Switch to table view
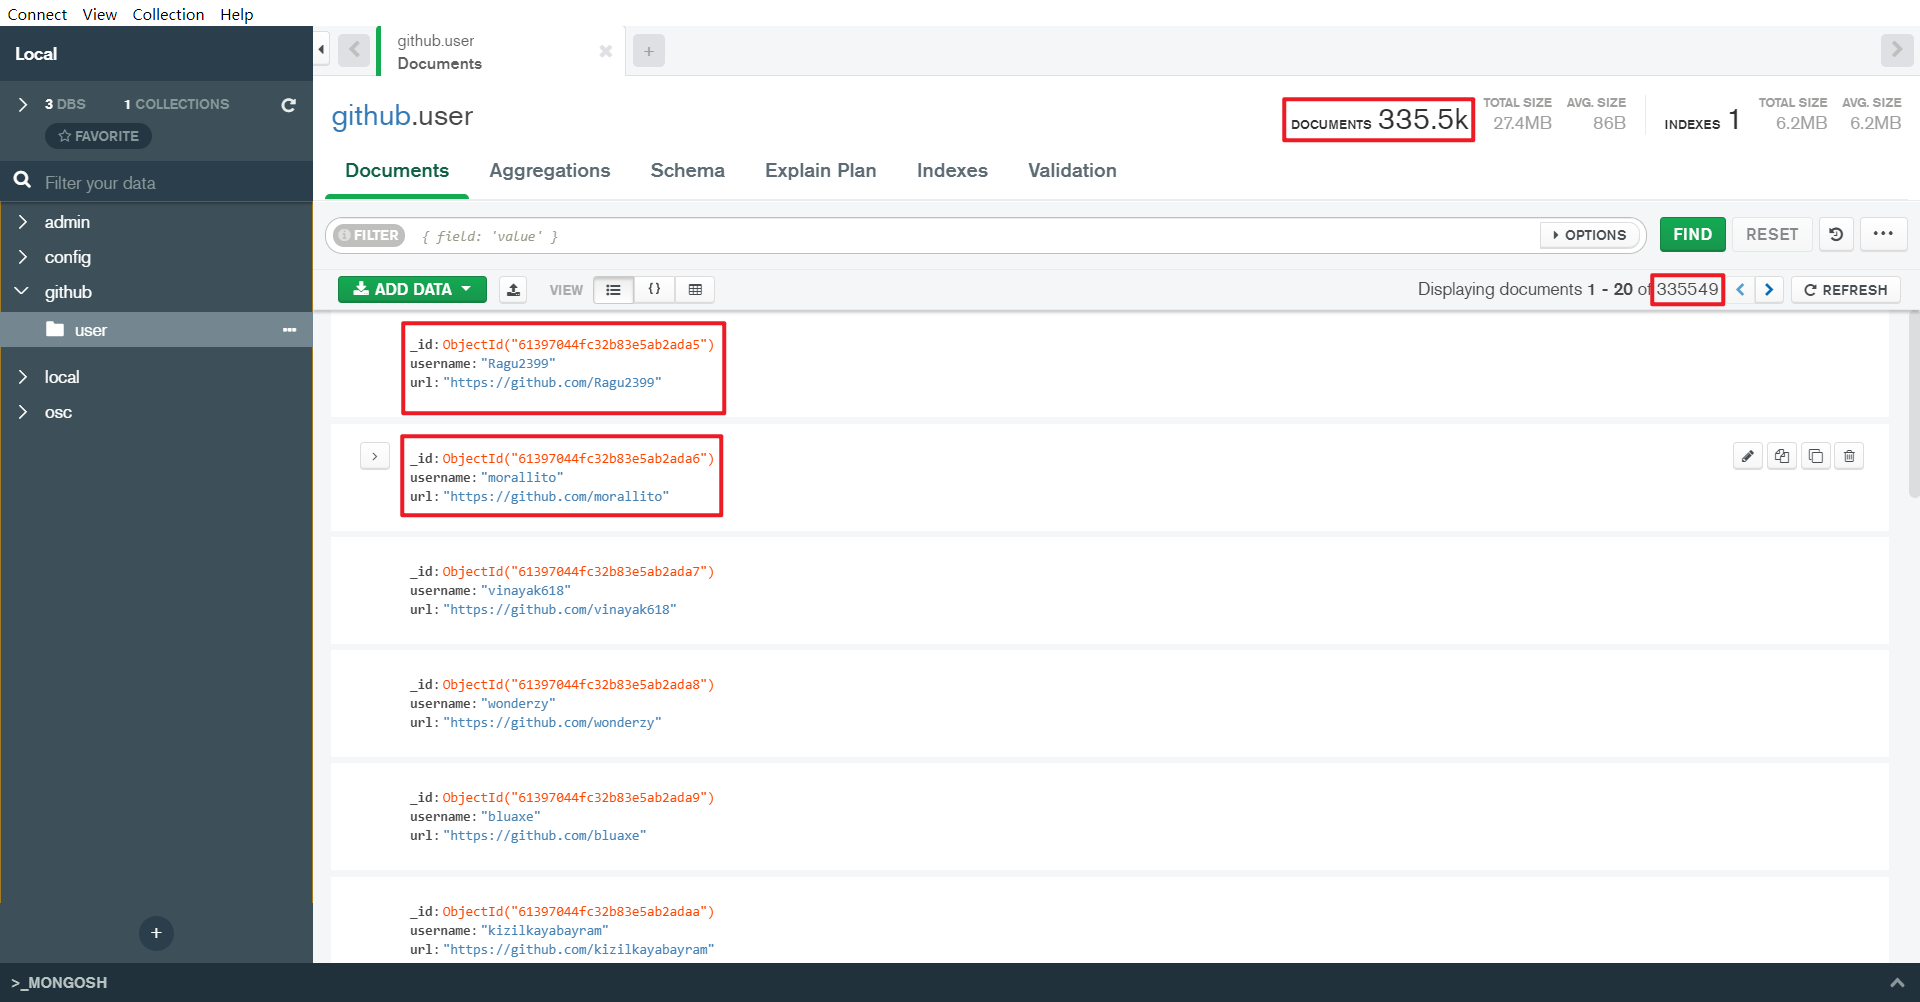Image resolution: width=1920 pixels, height=1002 pixels. [695, 289]
